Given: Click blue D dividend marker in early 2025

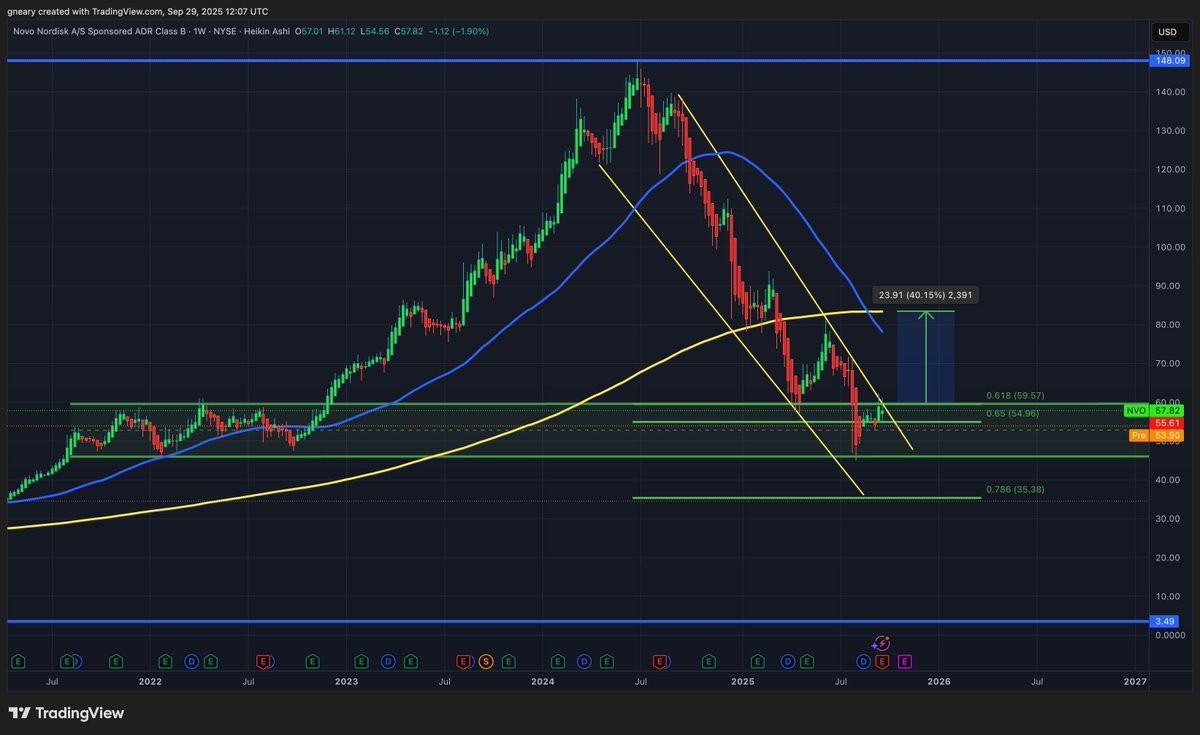Looking at the screenshot, I should point(788,662).
